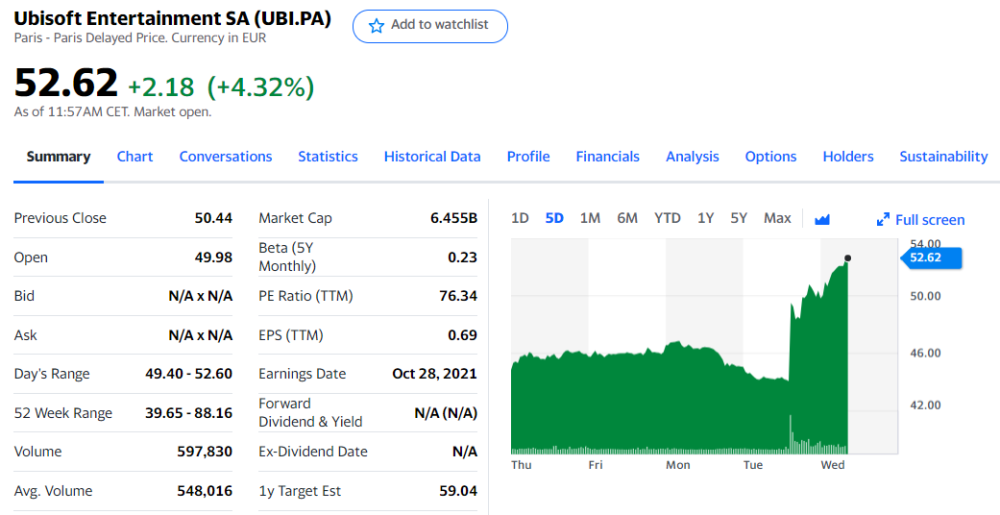
Task: Click the Add to watchlist button
Action: tap(430, 26)
